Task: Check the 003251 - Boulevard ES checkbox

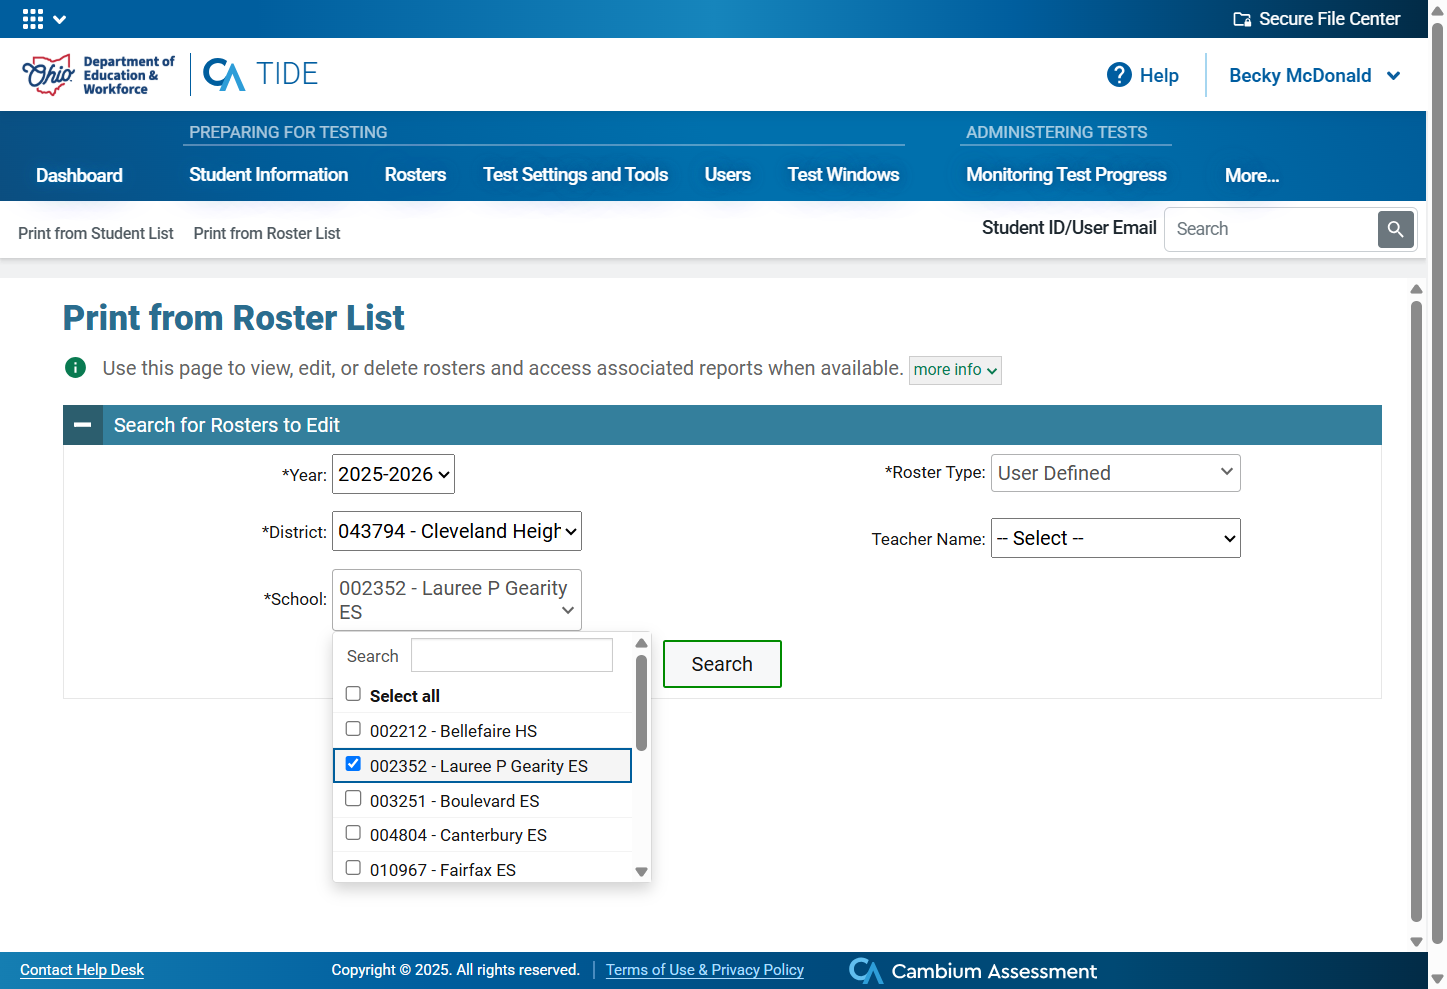Action: [x=353, y=799]
